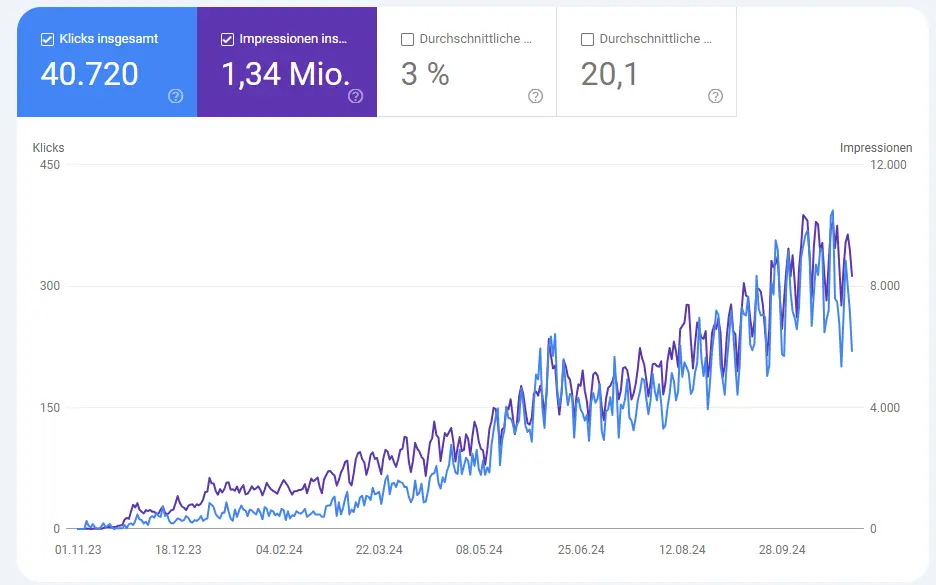Click the 01.11.23 date label
Image resolution: width=936 pixels, height=585 pixels.
pyautogui.click(x=78, y=550)
